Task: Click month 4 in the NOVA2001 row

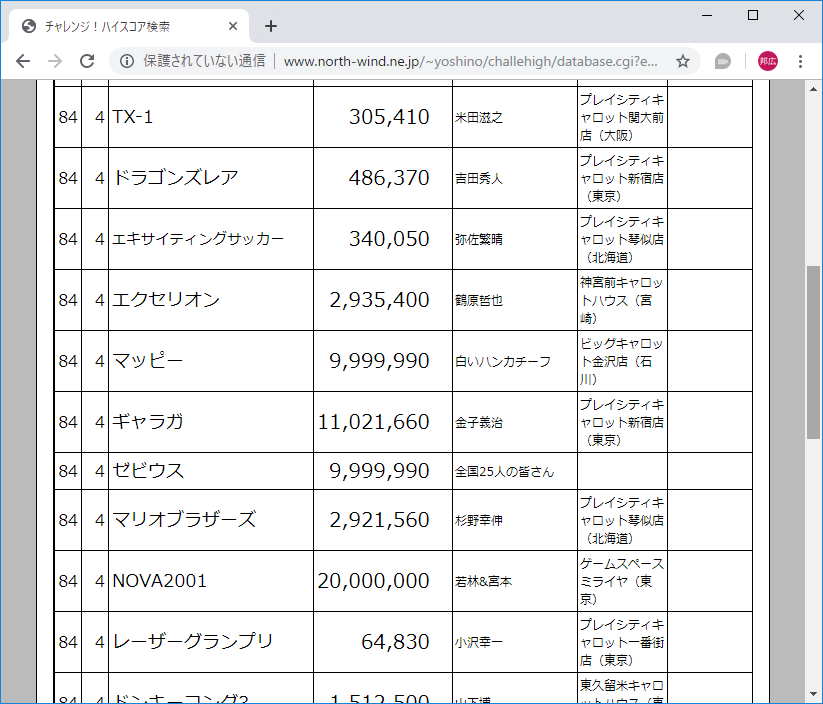Action: tap(100, 581)
